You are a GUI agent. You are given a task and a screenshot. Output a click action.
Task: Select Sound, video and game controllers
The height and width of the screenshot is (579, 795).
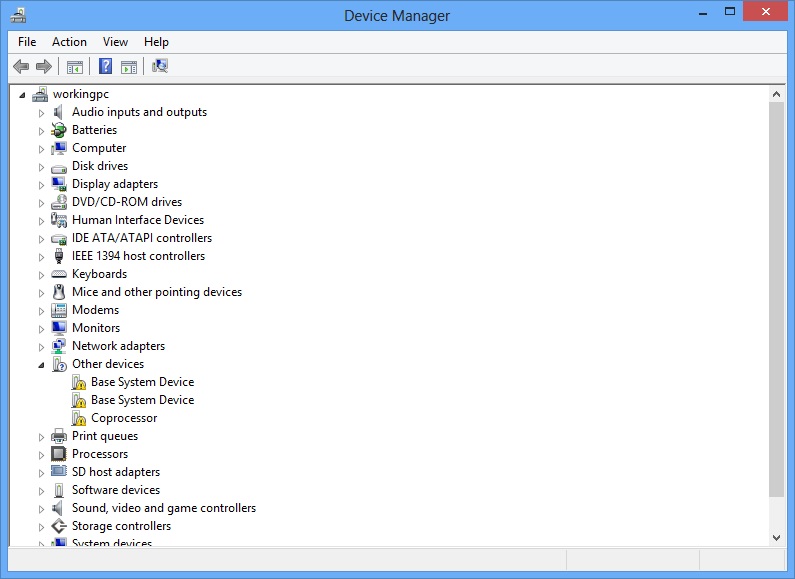(163, 508)
